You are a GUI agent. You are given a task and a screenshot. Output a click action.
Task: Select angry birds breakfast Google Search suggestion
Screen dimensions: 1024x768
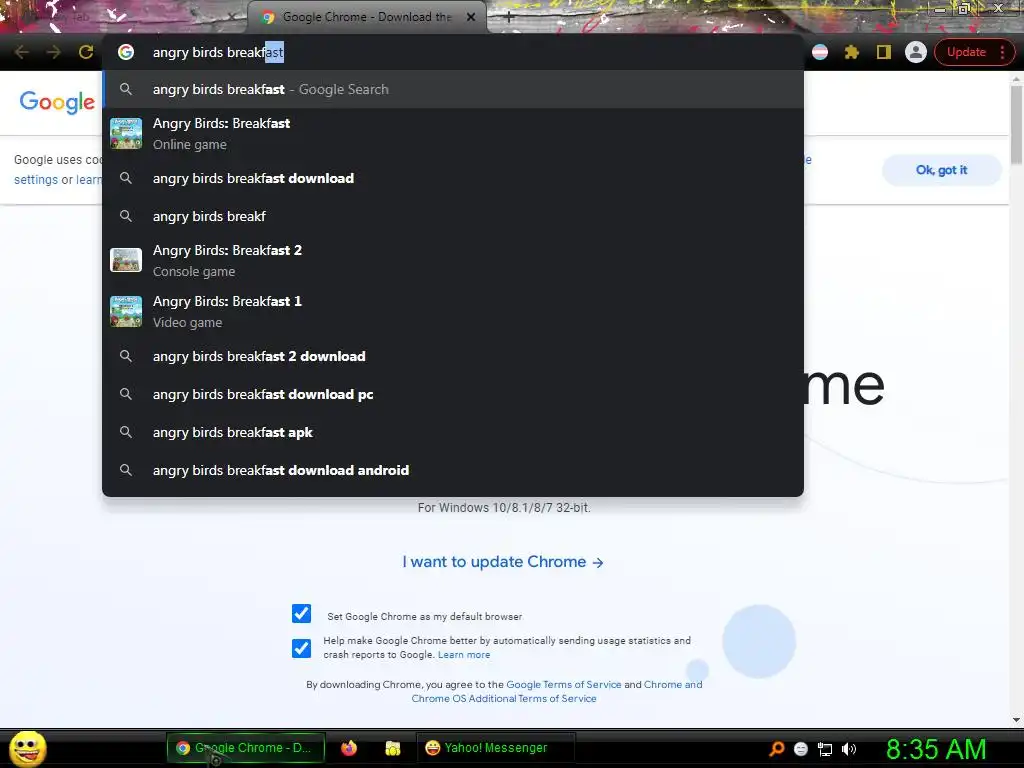point(453,89)
